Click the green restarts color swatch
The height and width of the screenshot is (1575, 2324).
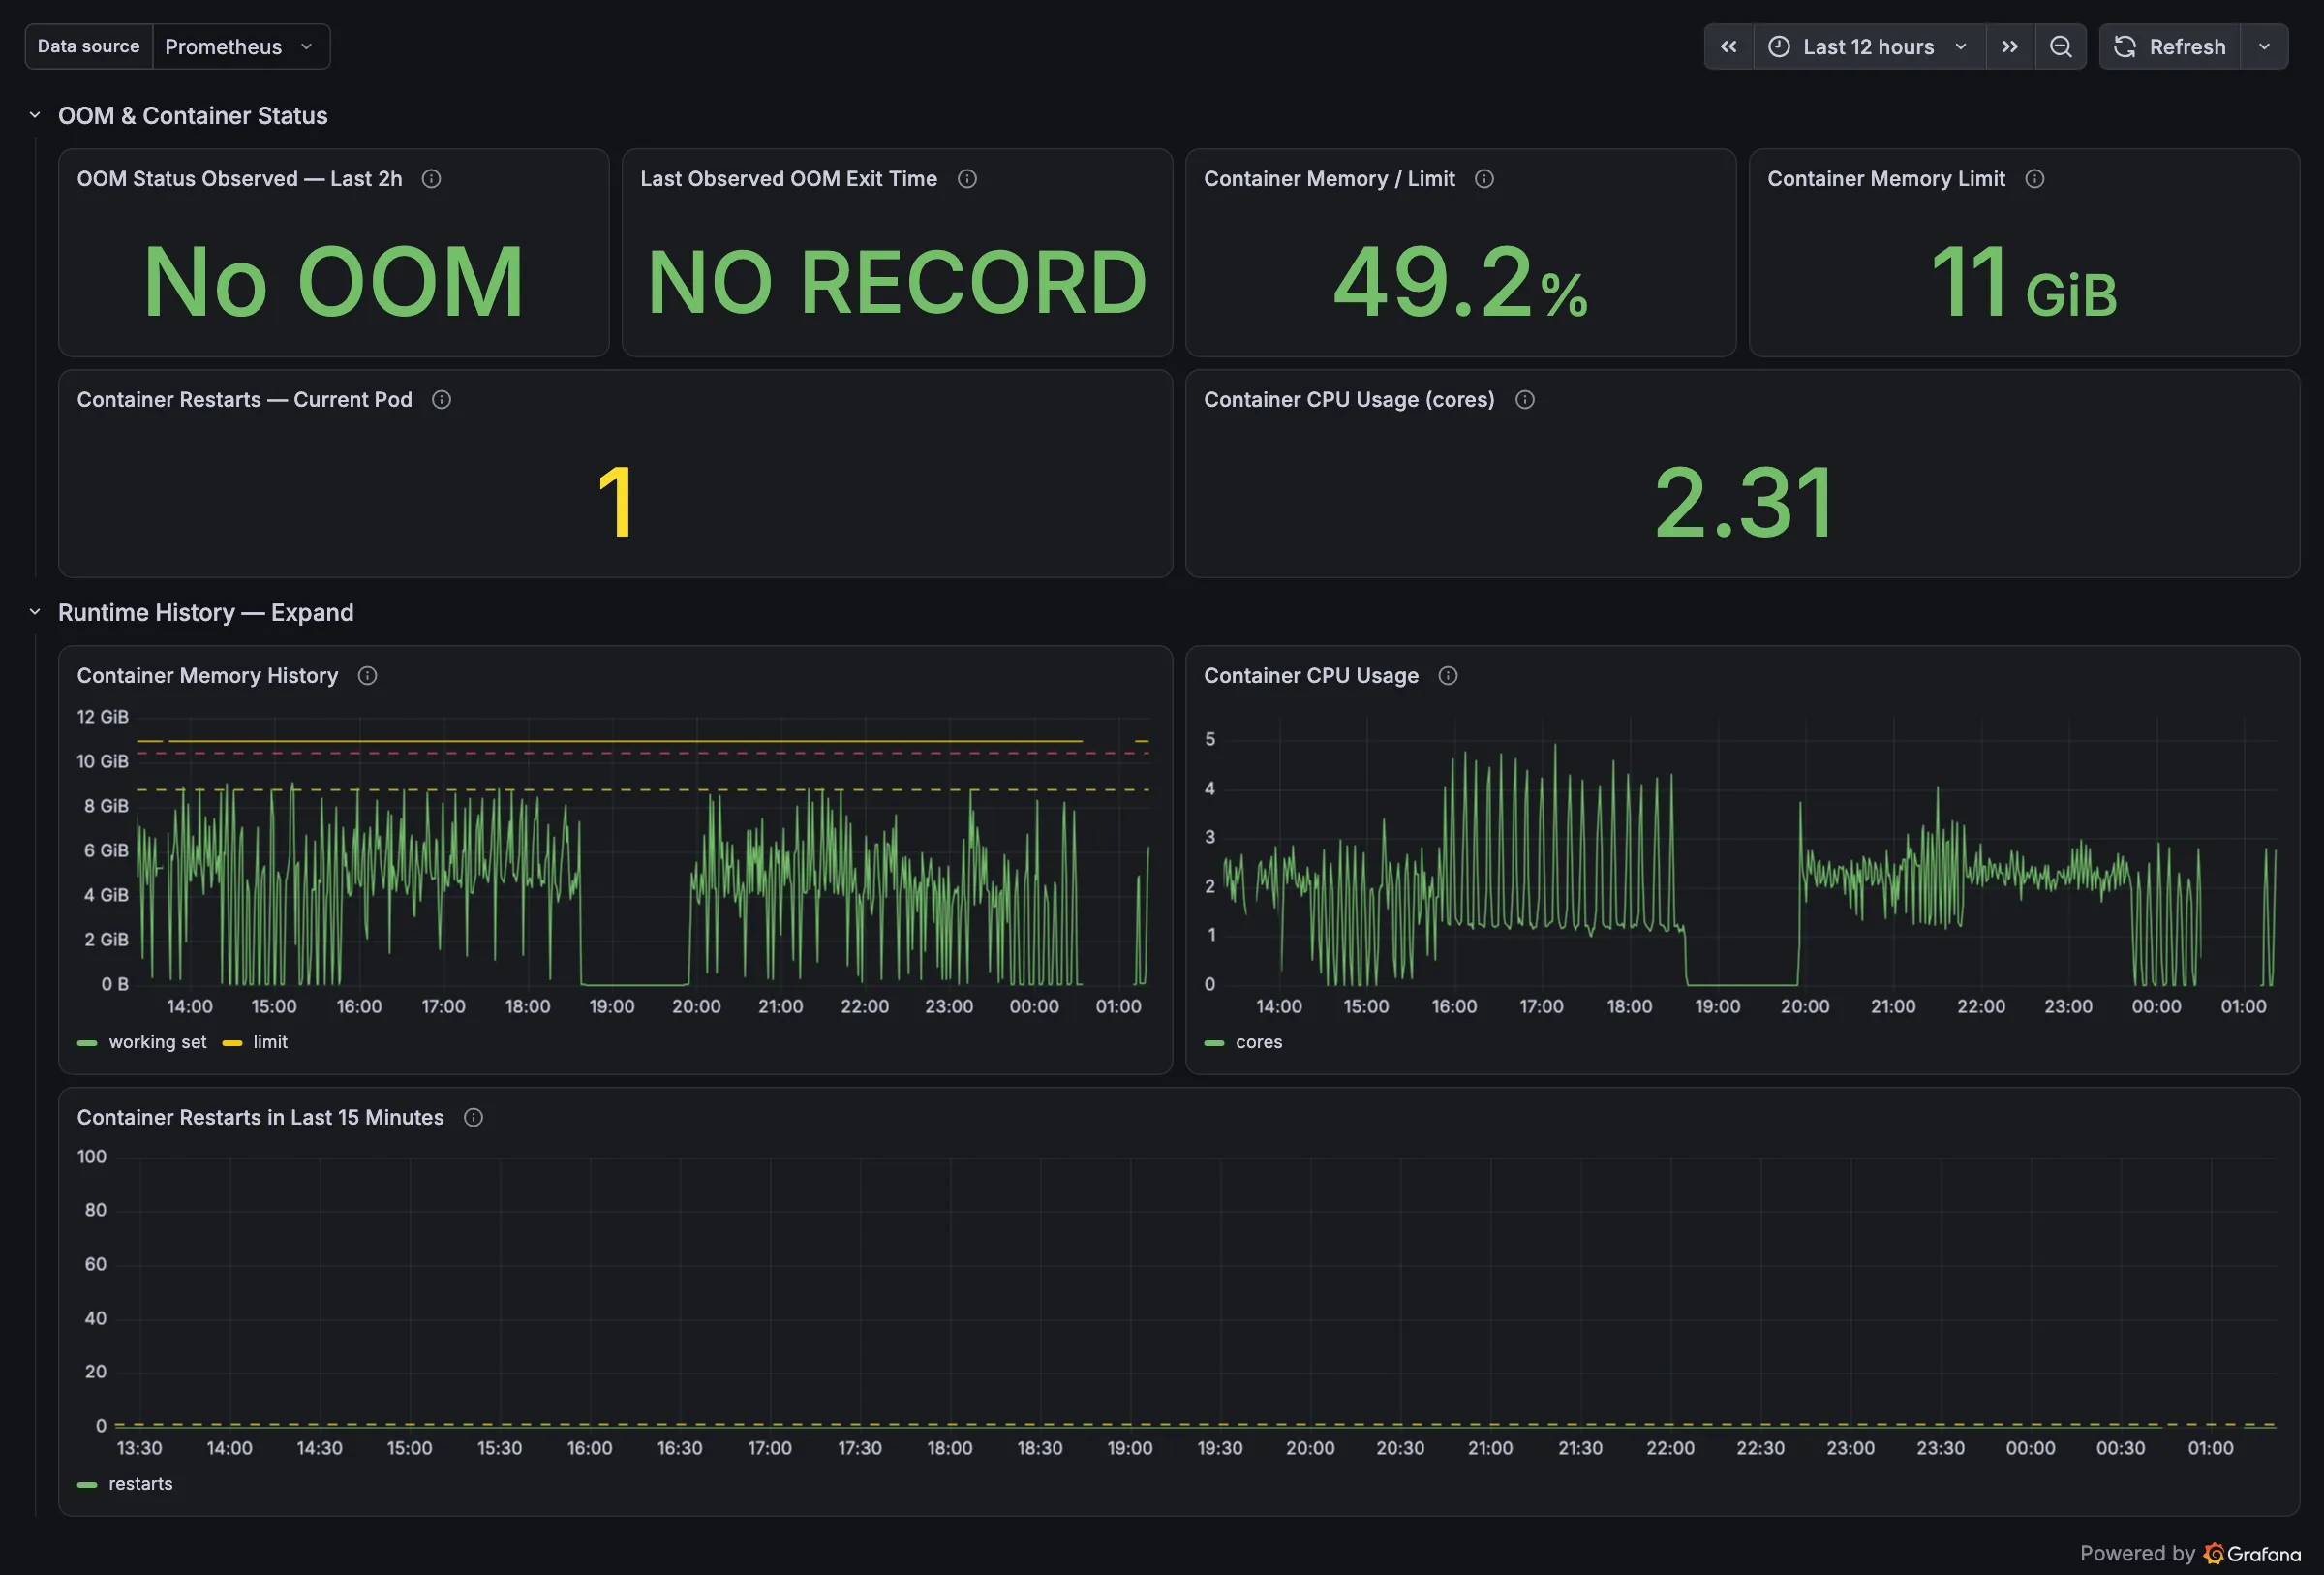87,1485
